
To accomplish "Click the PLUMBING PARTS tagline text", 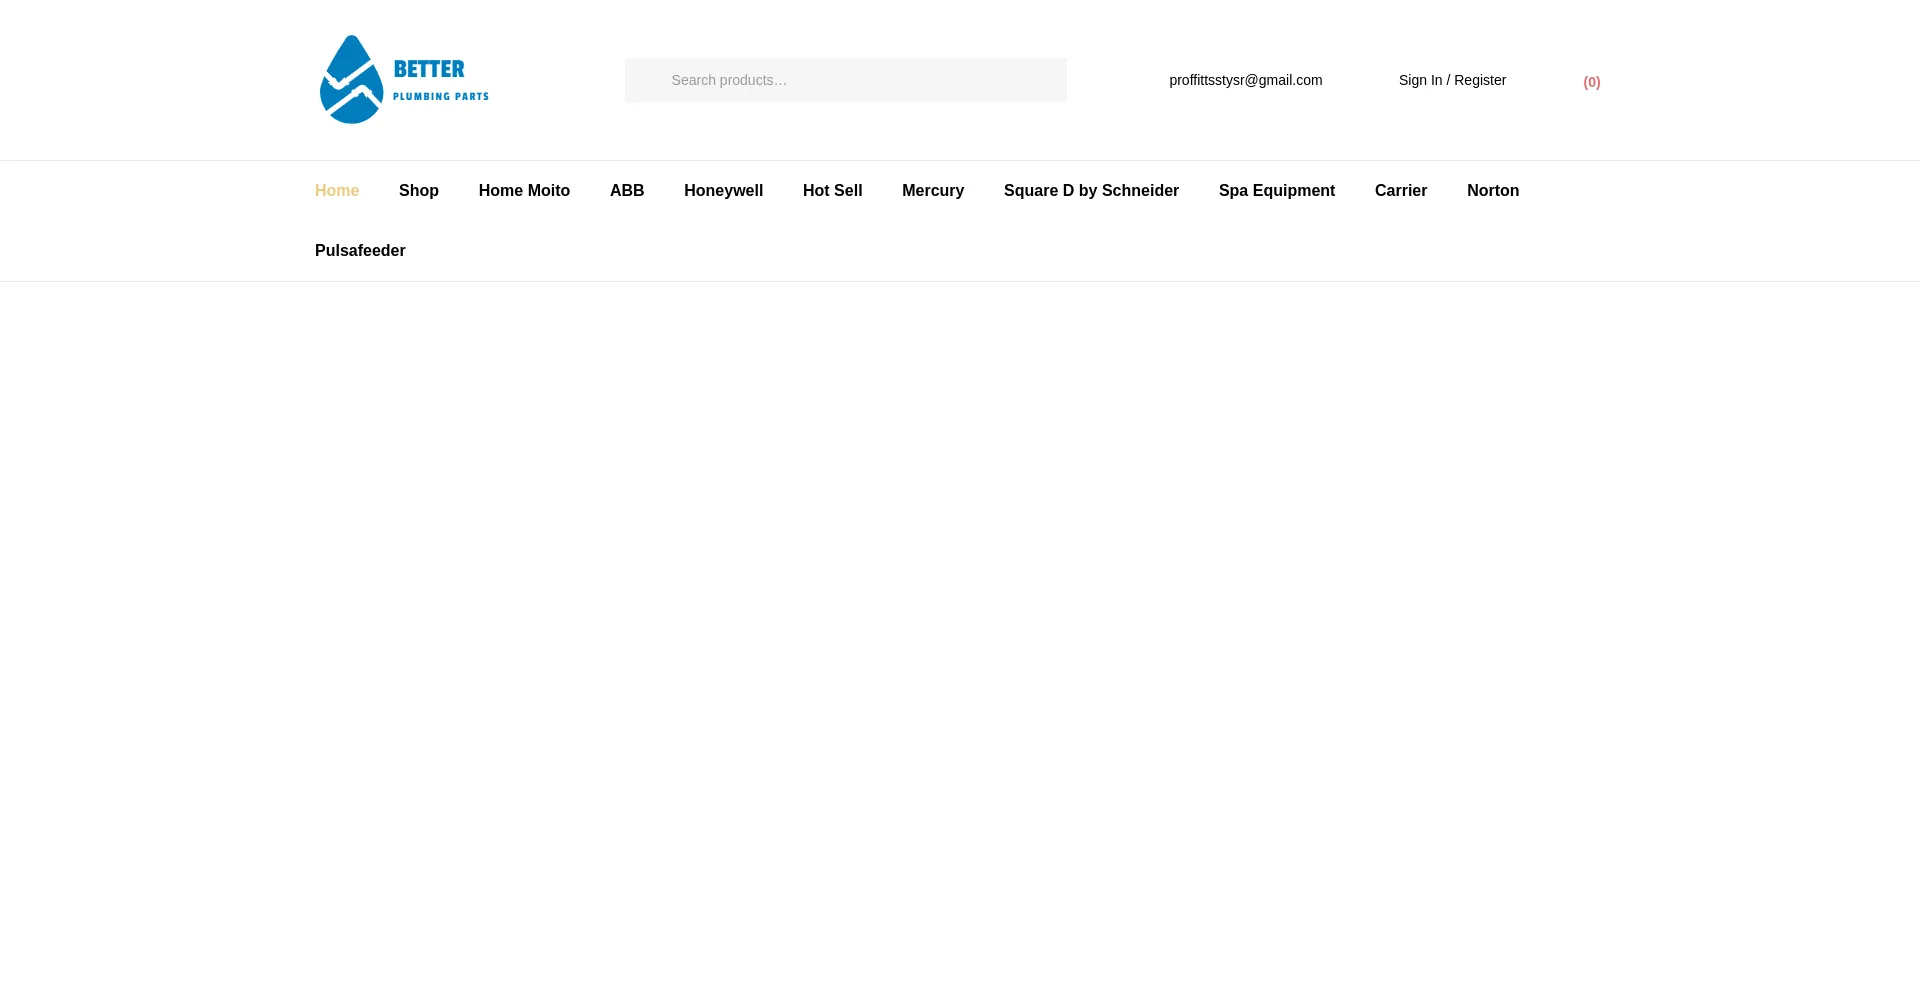I will coord(440,97).
